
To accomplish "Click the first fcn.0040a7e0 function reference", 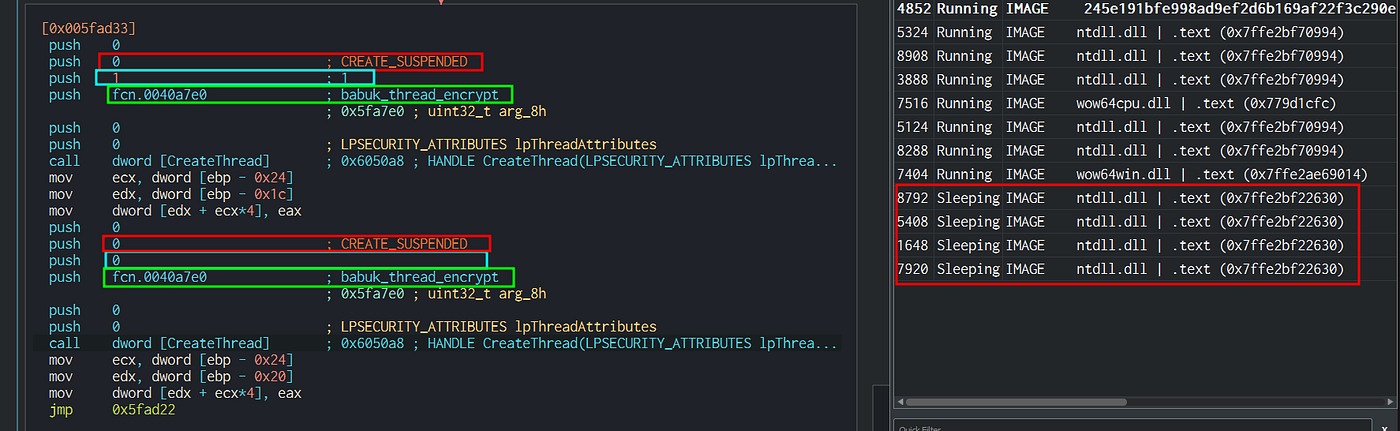I will (159, 95).
